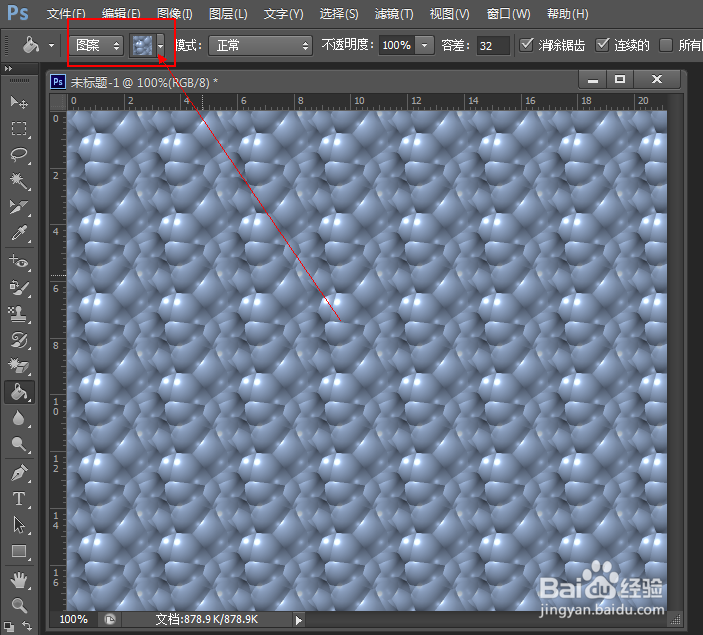Click the opacity value field
The width and height of the screenshot is (703, 635).
pos(397,45)
